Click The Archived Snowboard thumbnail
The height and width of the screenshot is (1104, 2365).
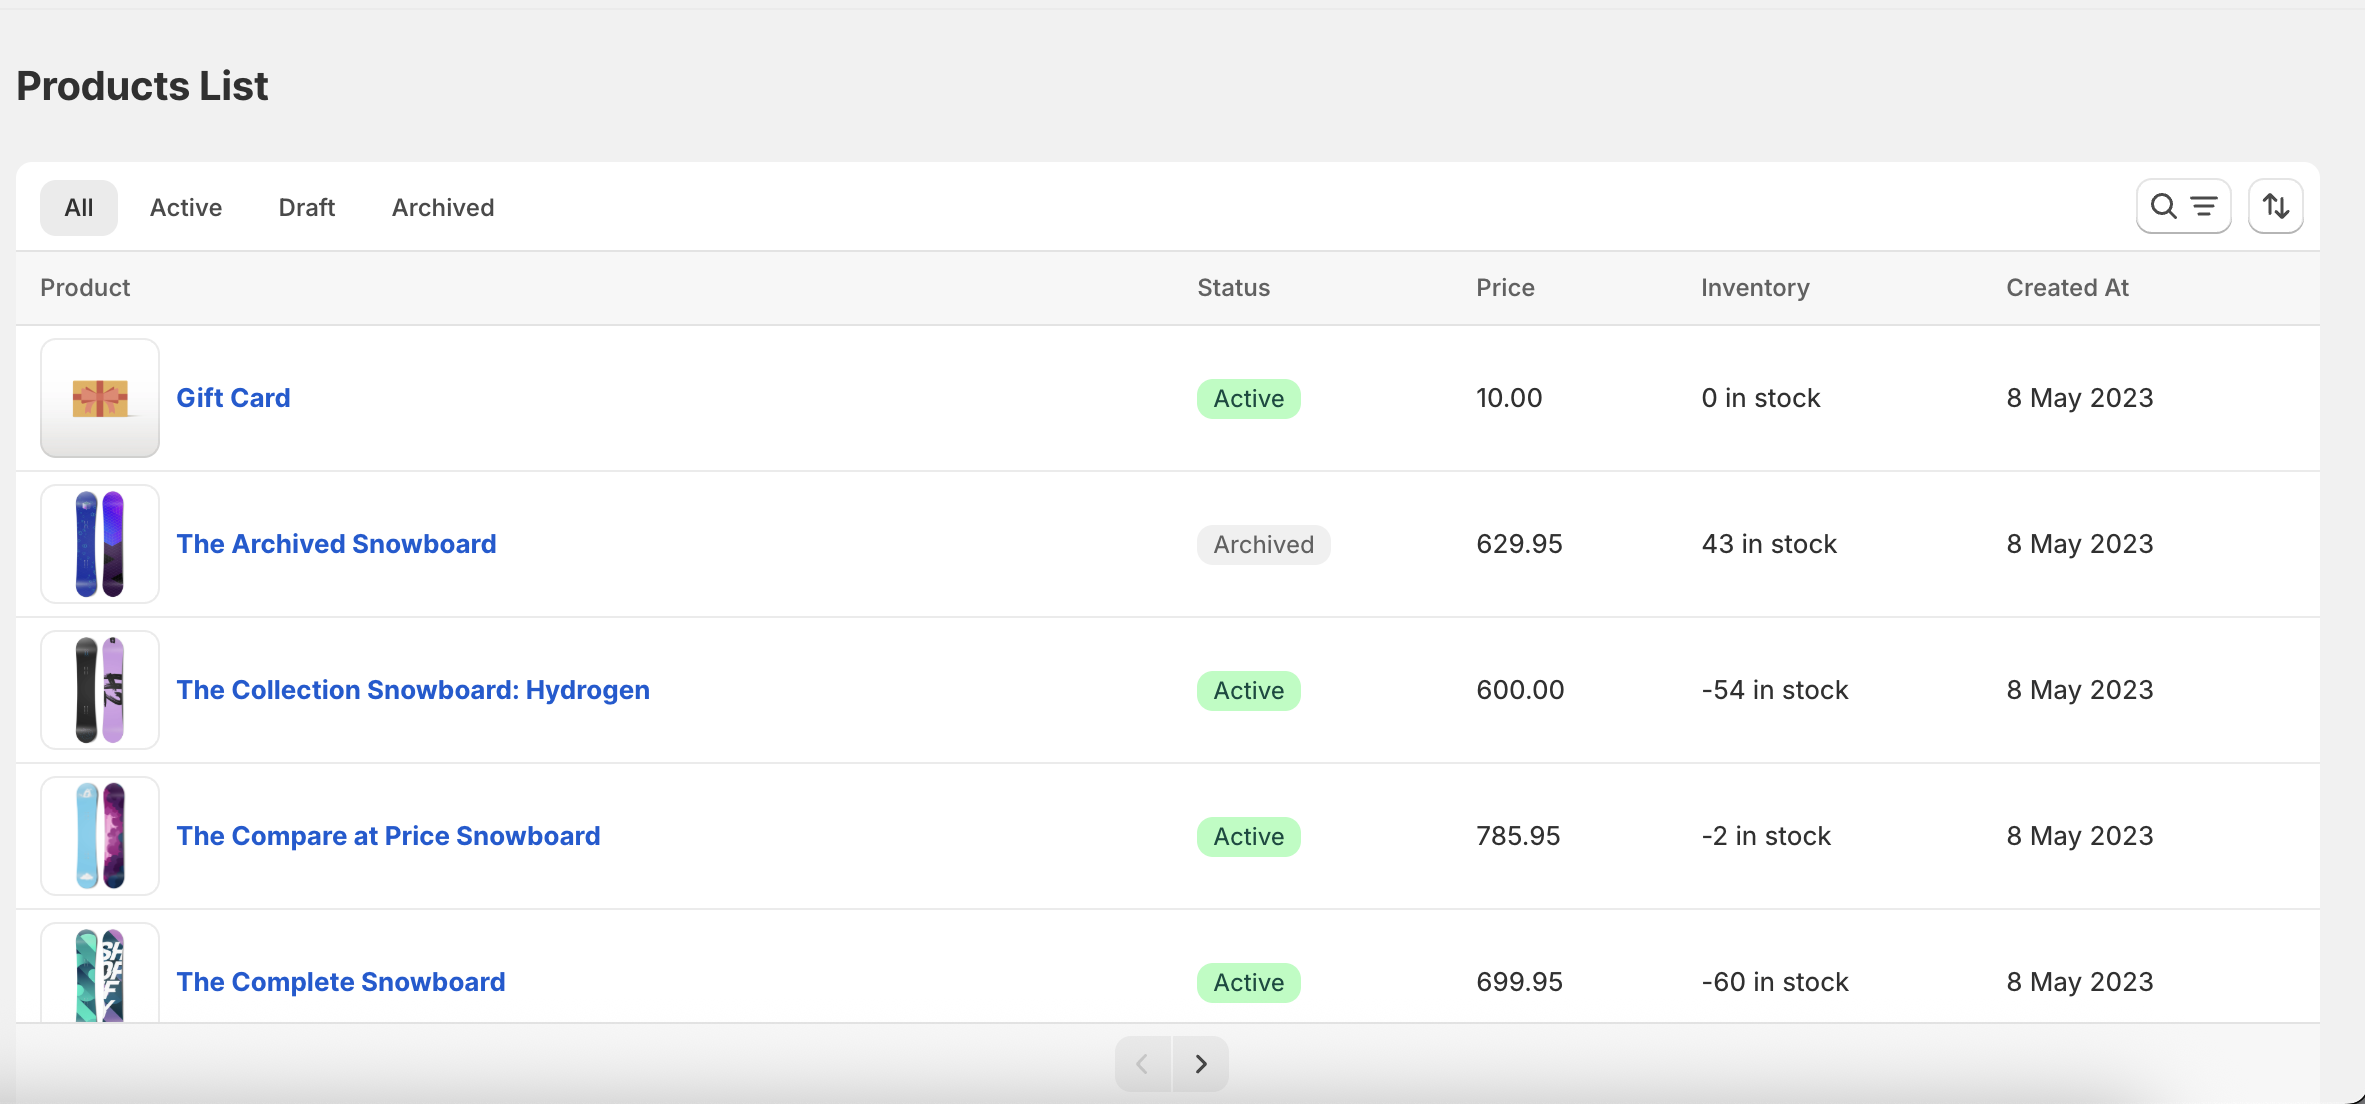pos(100,544)
